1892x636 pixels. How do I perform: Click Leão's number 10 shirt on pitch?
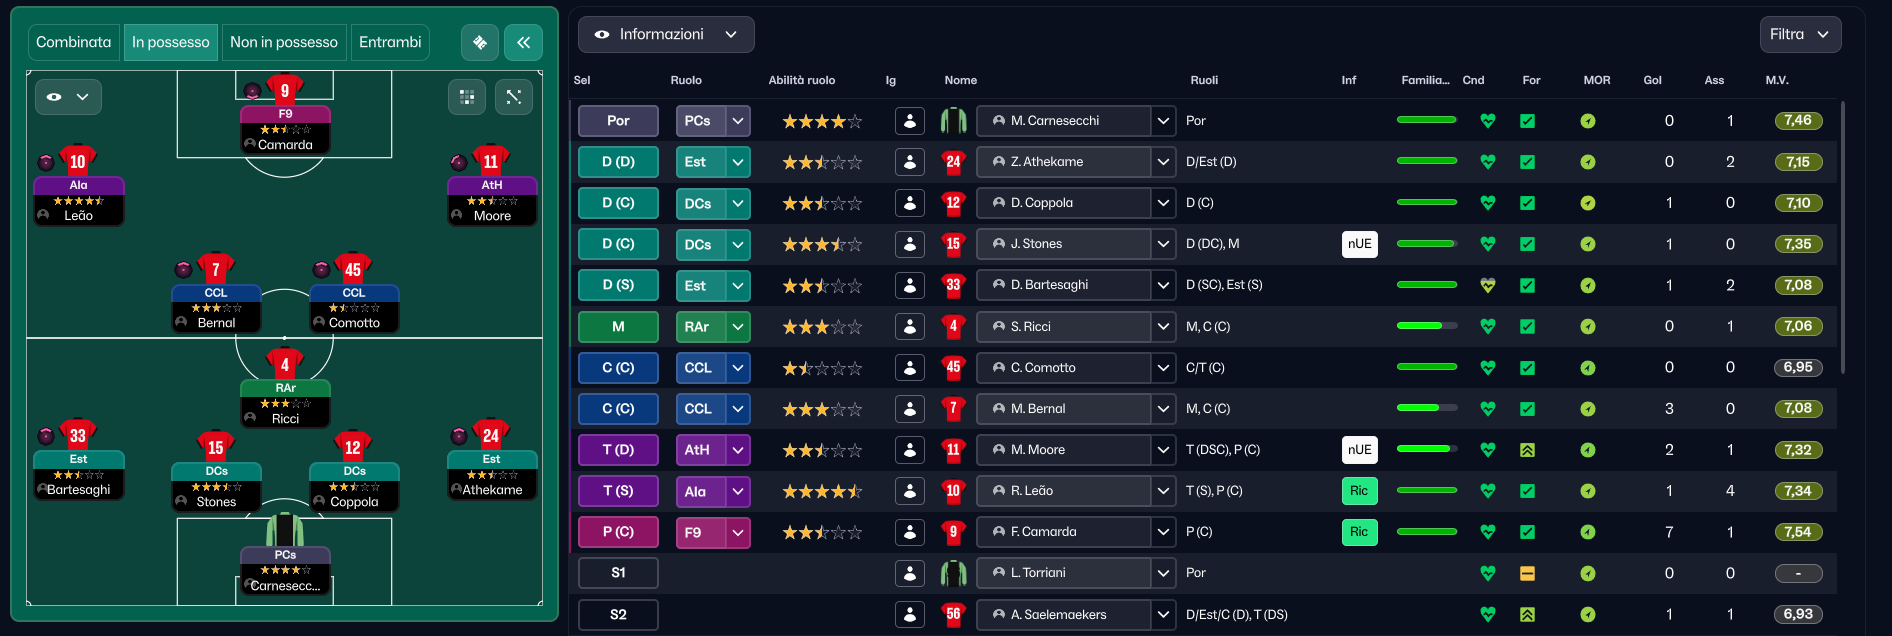pos(78,161)
